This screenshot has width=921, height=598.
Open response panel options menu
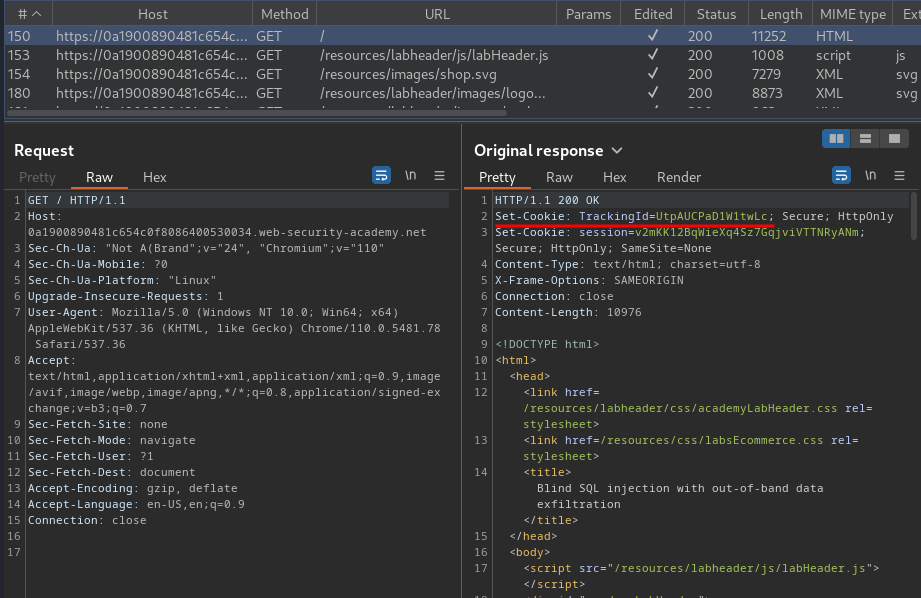coord(899,175)
